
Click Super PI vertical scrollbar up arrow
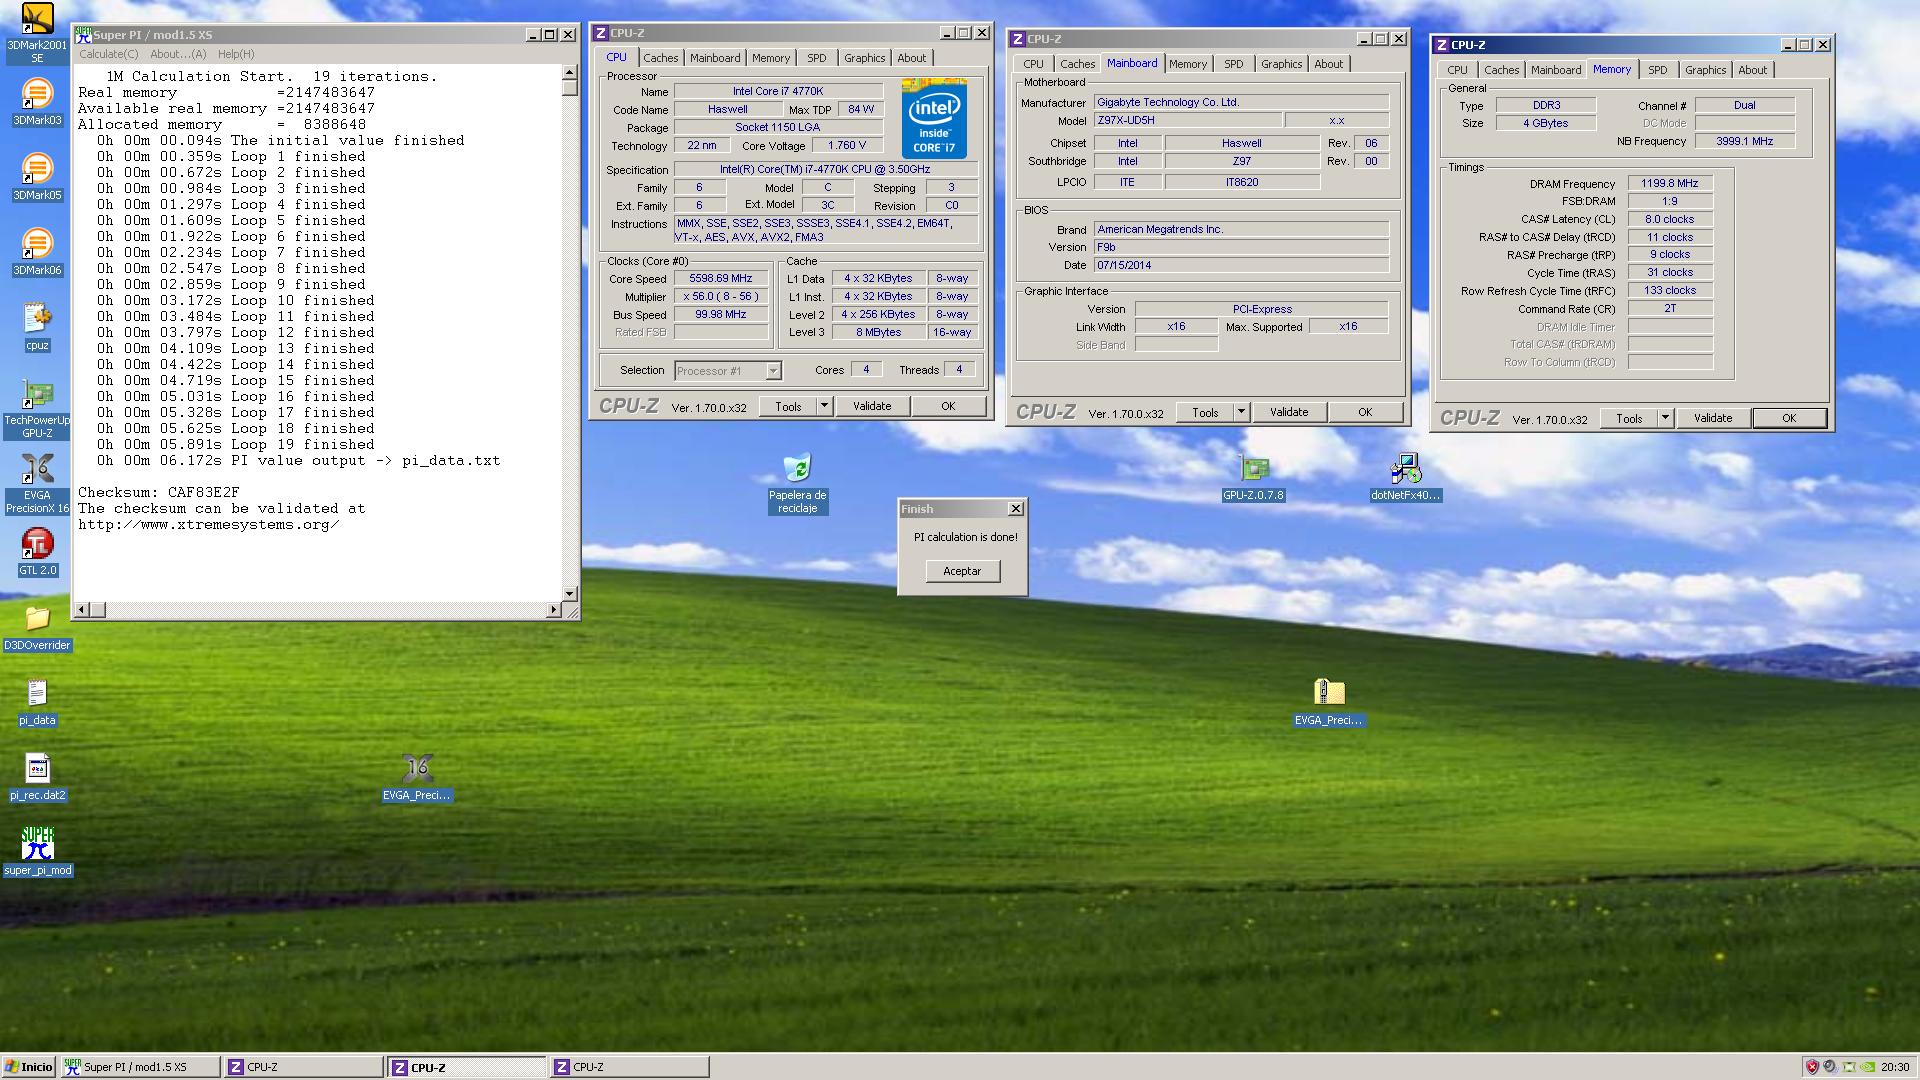(570, 72)
